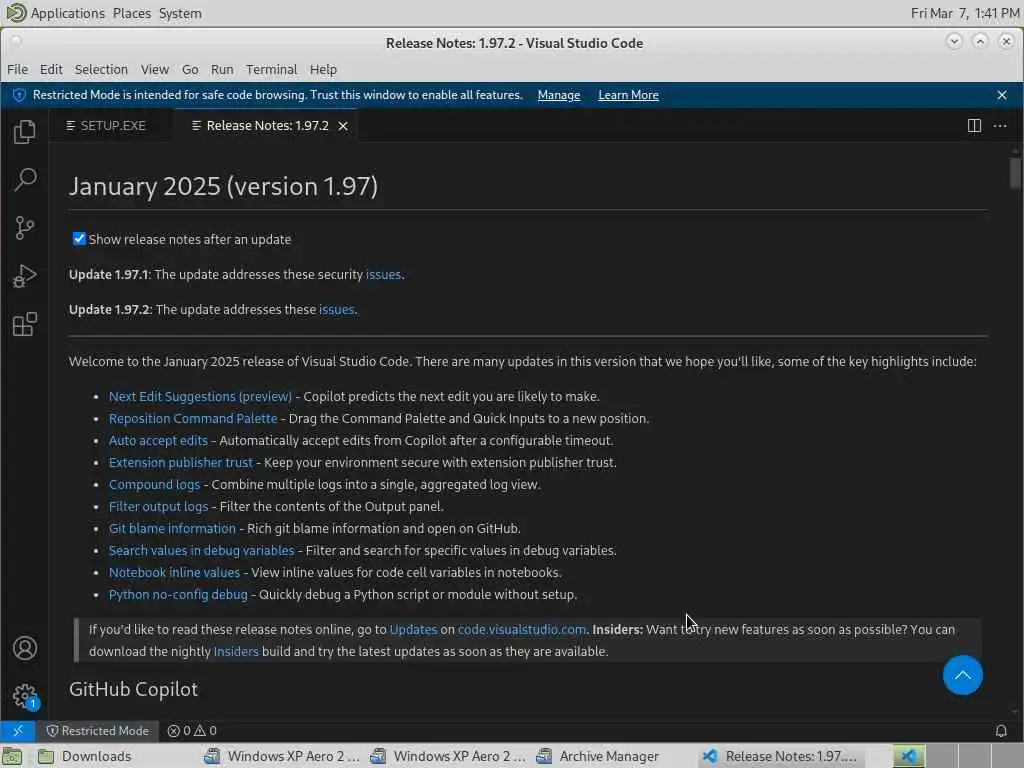Click the blue scroll-to-top arrow button
This screenshot has width=1024, height=768.
962,675
